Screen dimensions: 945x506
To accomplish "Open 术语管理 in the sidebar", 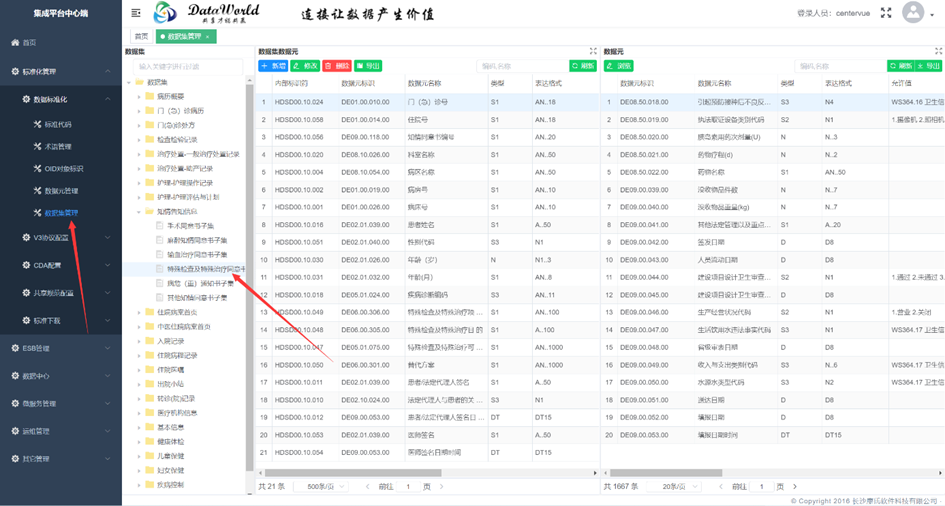I will point(52,146).
